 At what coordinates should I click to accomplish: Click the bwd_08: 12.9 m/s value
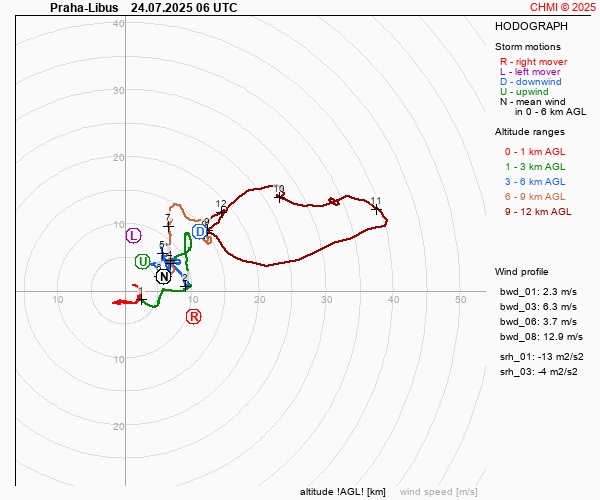pyautogui.click(x=541, y=337)
